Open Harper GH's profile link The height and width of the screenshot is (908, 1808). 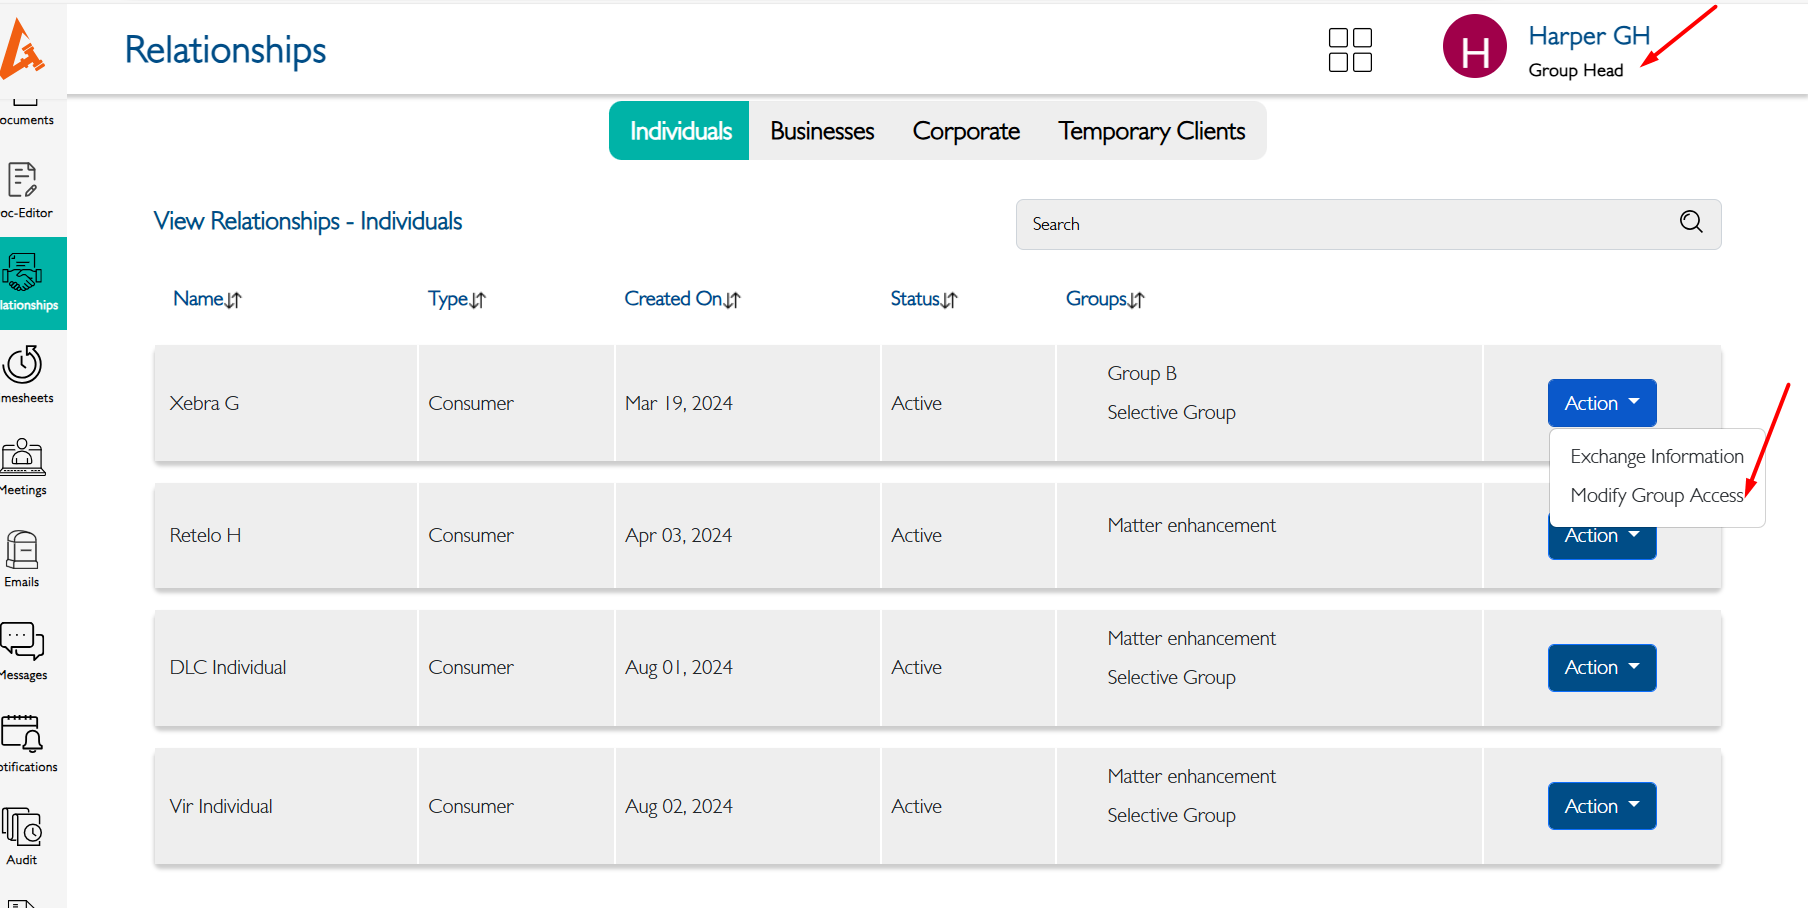click(1588, 36)
